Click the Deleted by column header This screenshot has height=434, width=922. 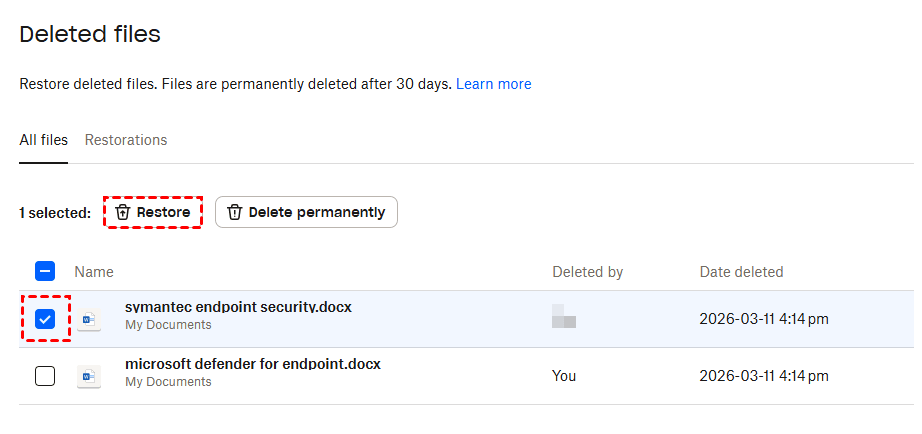tap(587, 272)
